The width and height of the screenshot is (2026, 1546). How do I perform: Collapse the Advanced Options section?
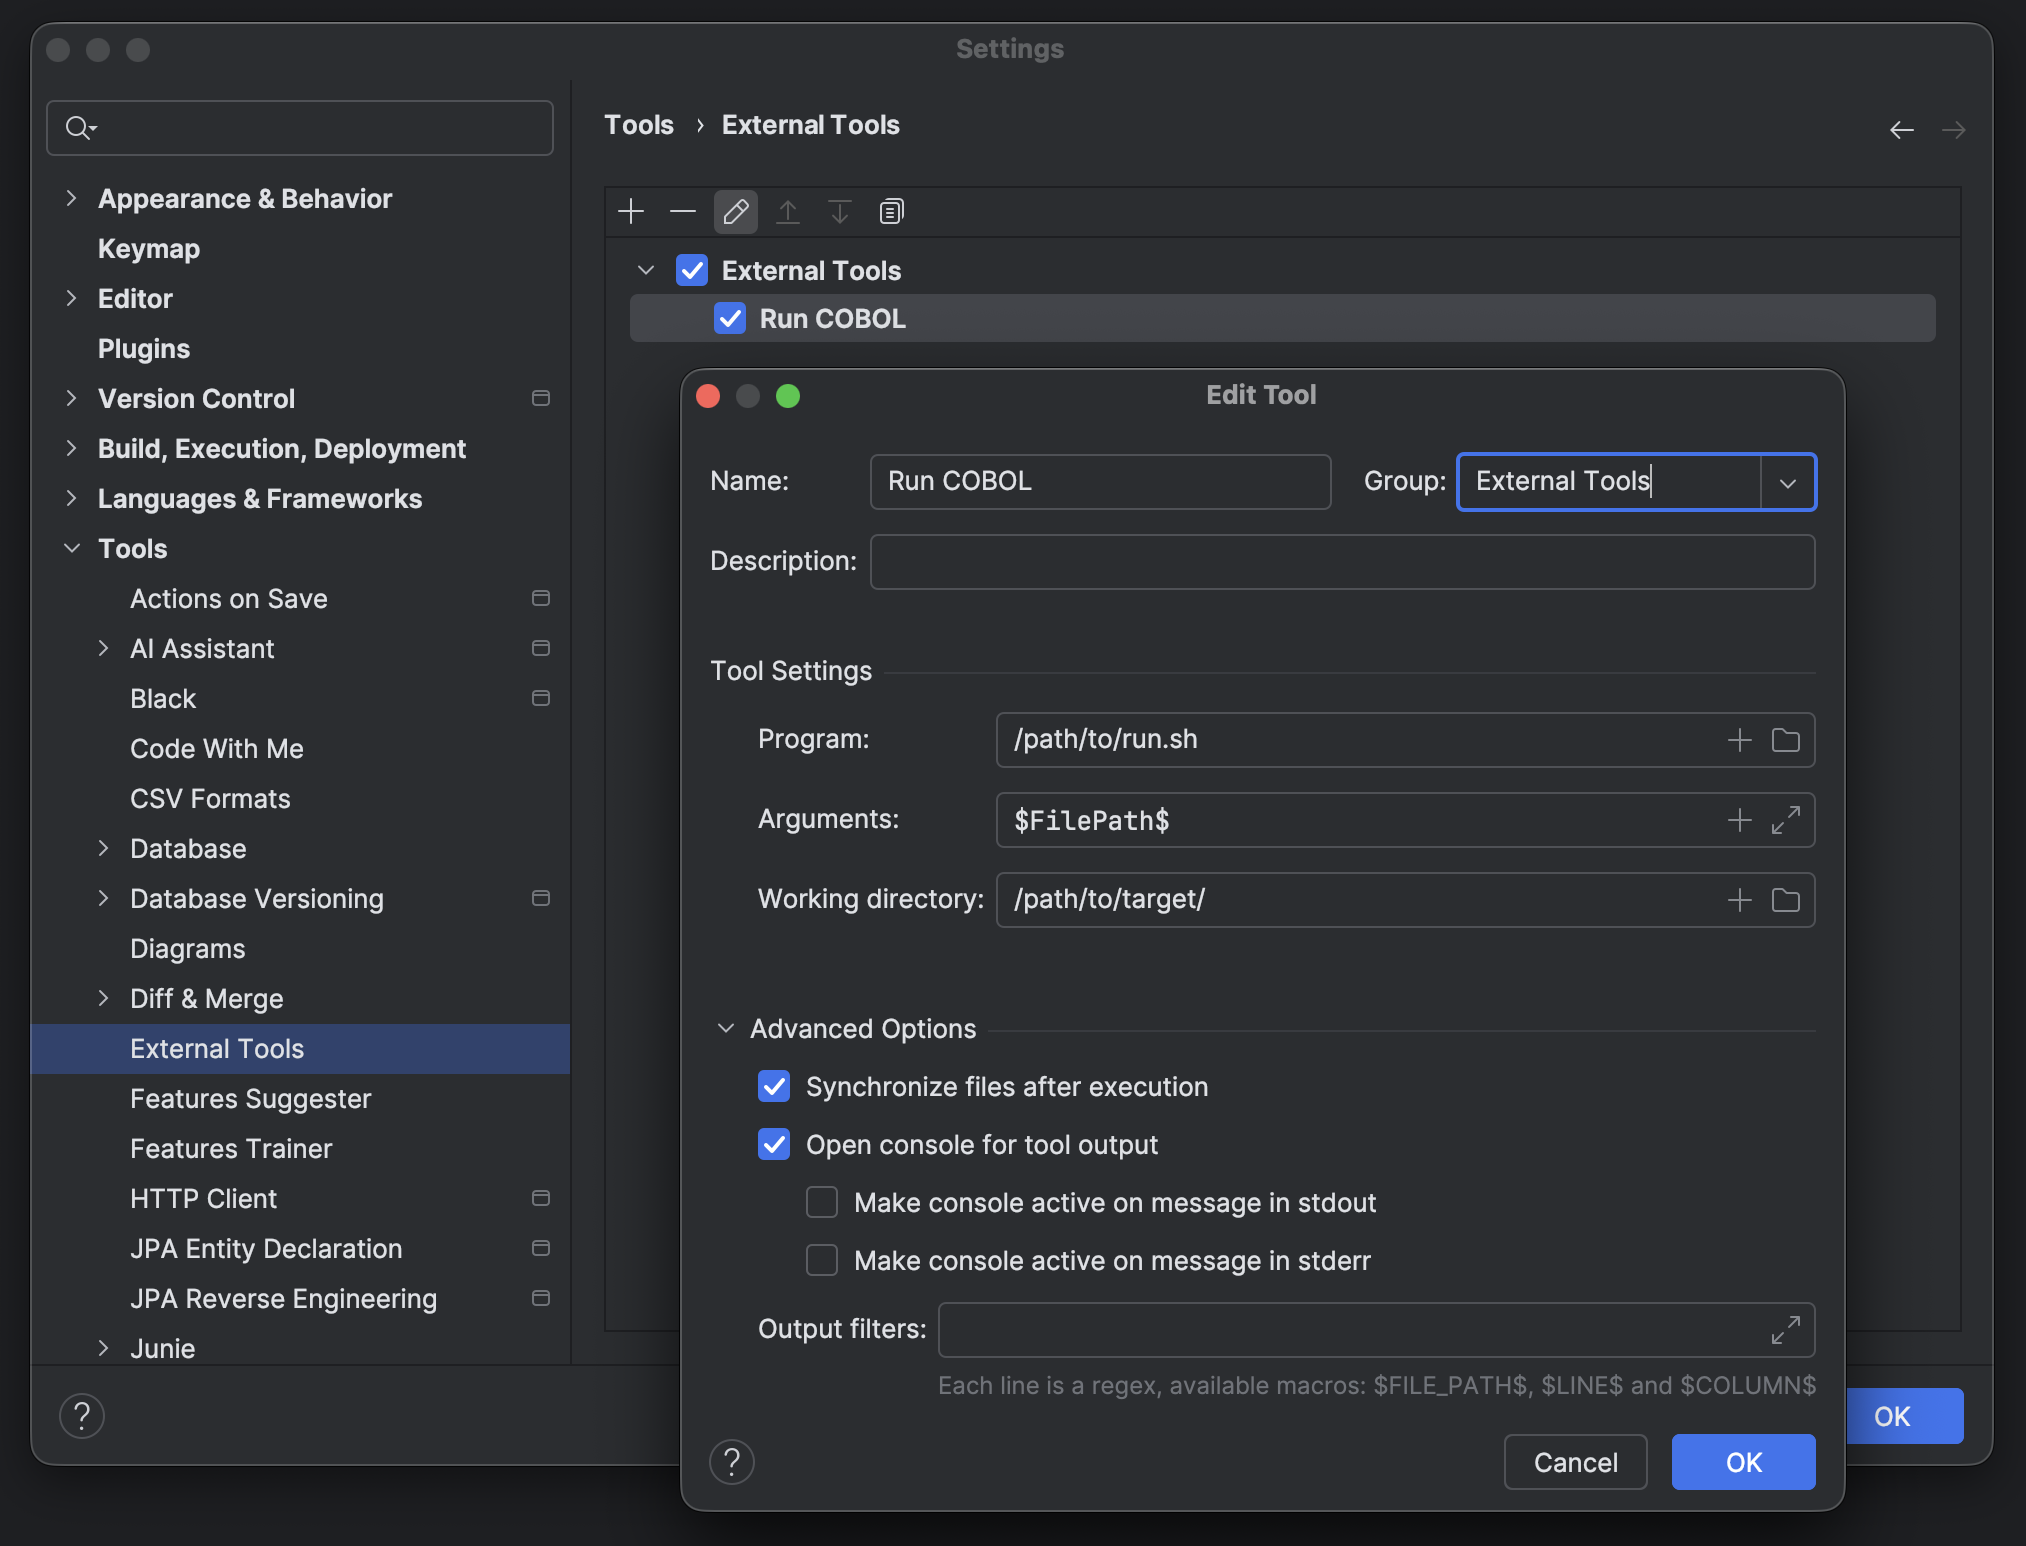pos(725,1028)
